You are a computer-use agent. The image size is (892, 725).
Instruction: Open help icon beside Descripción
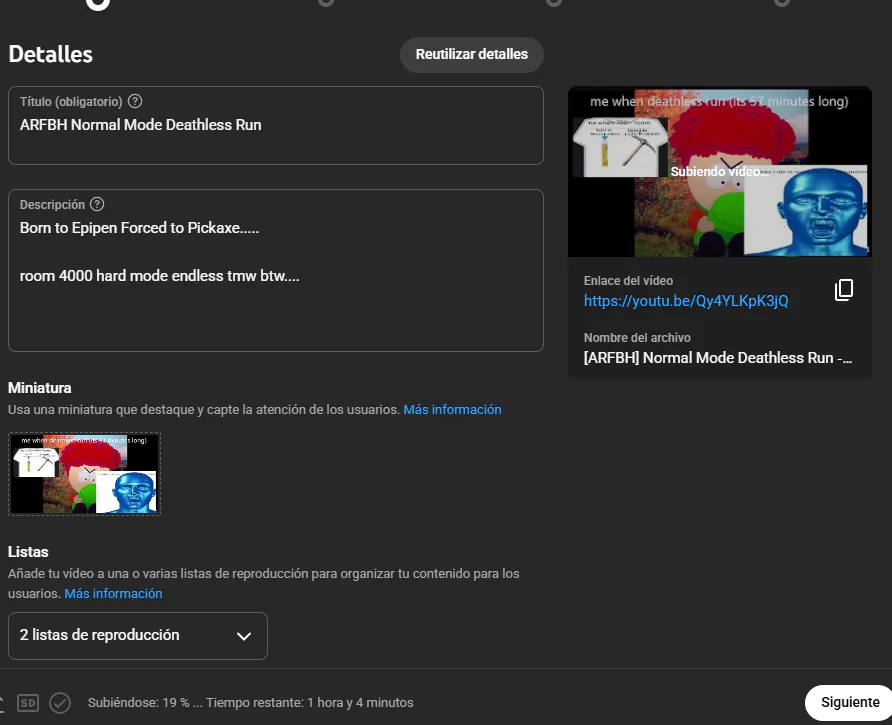click(97, 204)
